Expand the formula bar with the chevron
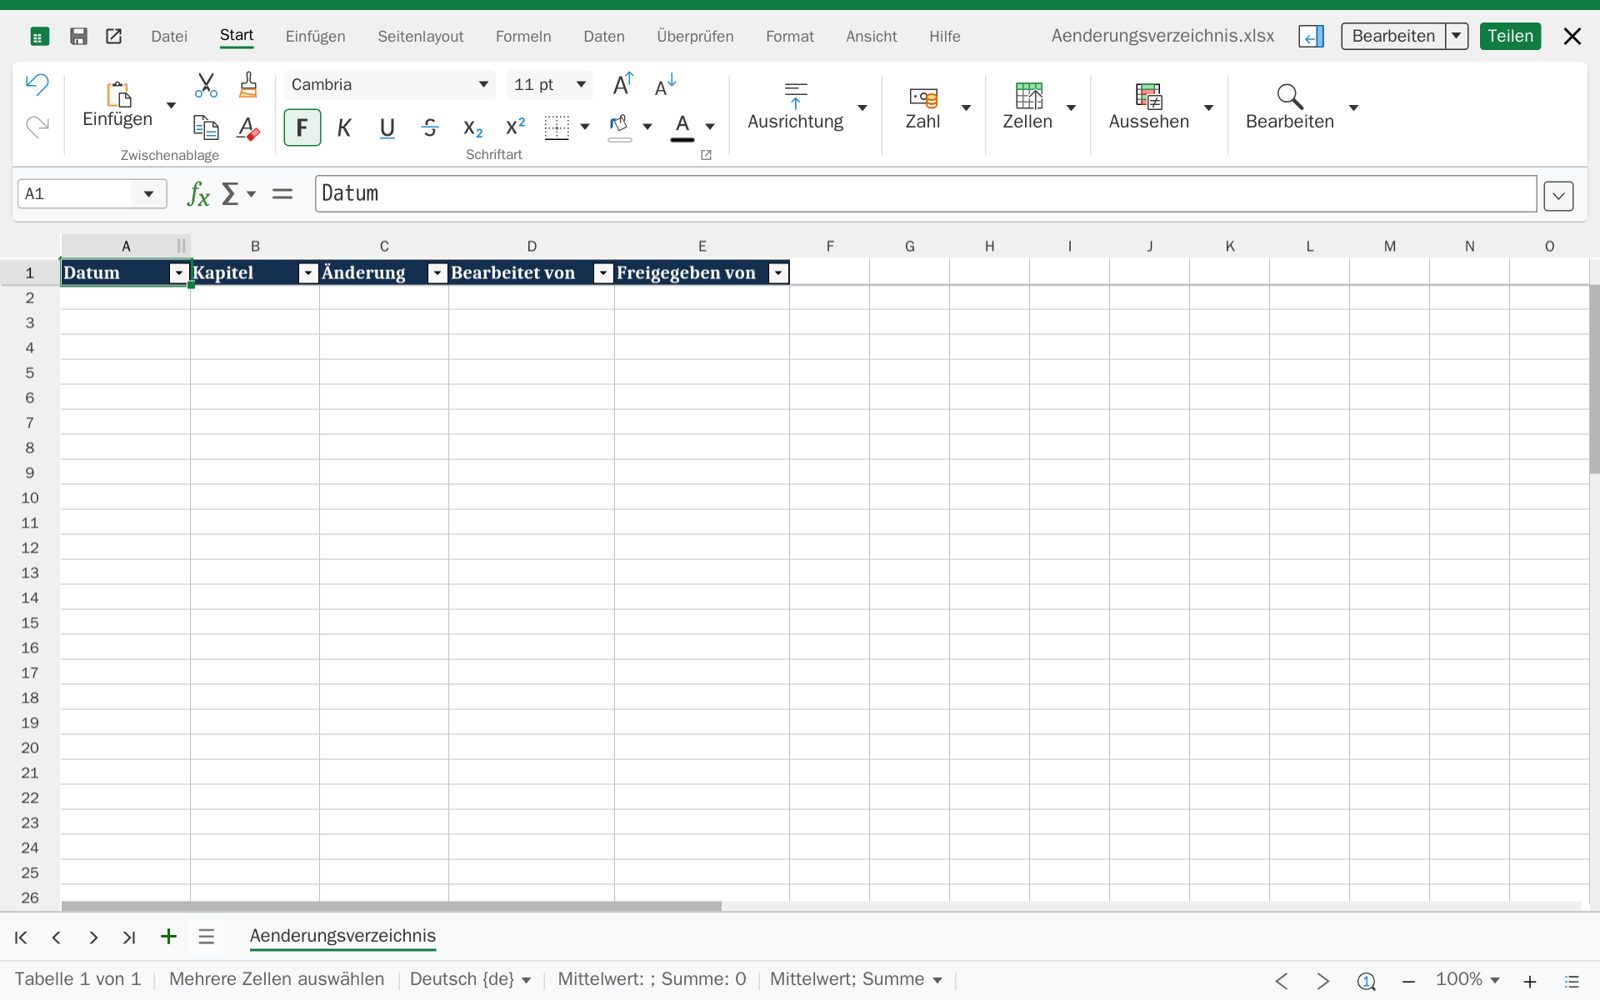 1558,196
